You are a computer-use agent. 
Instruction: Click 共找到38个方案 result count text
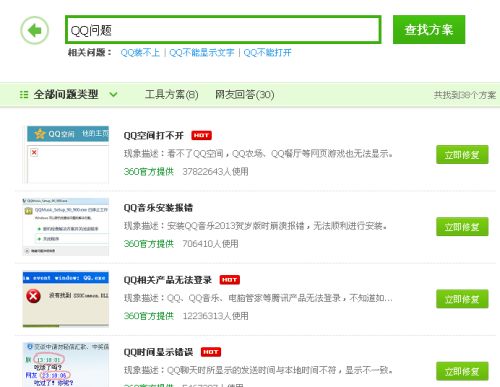tap(465, 95)
